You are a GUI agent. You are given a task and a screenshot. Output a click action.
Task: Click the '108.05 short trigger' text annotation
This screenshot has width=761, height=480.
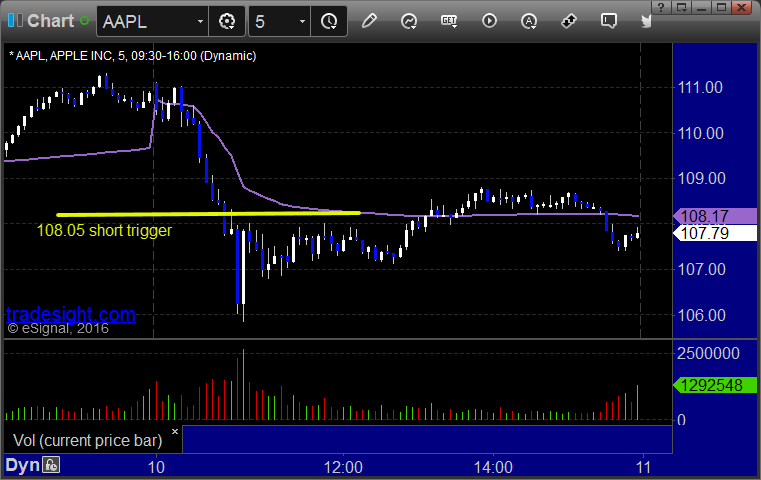pos(104,230)
